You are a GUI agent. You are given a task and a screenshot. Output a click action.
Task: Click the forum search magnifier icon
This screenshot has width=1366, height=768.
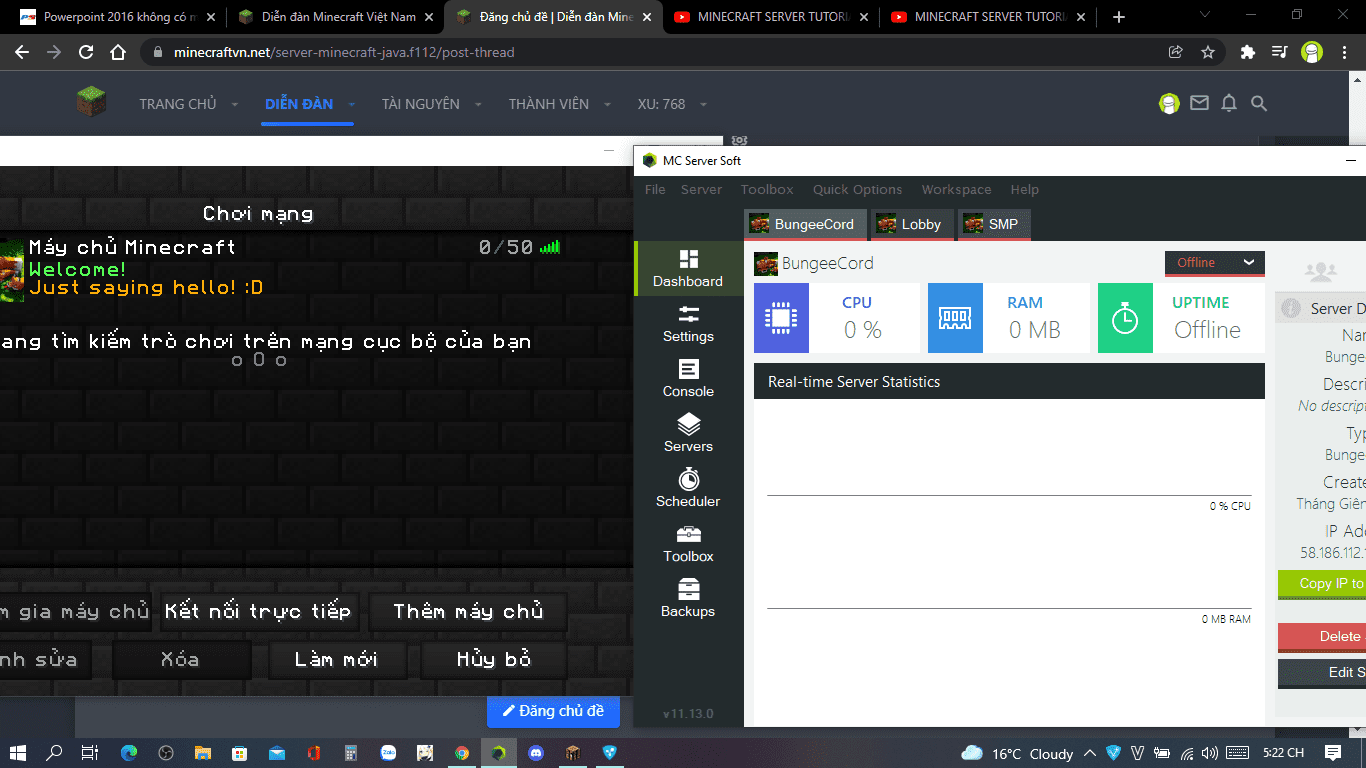pyautogui.click(x=1259, y=103)
